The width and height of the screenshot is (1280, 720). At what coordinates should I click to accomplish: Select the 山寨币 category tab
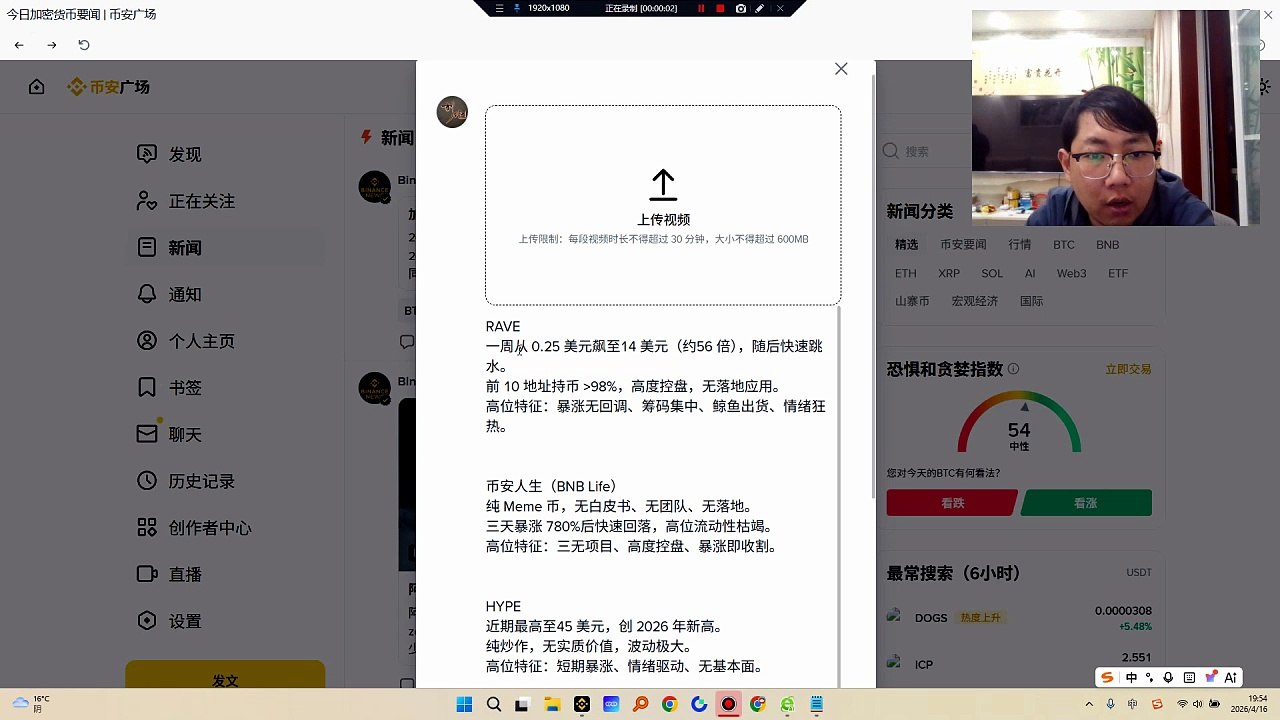(x=912, y=301)
